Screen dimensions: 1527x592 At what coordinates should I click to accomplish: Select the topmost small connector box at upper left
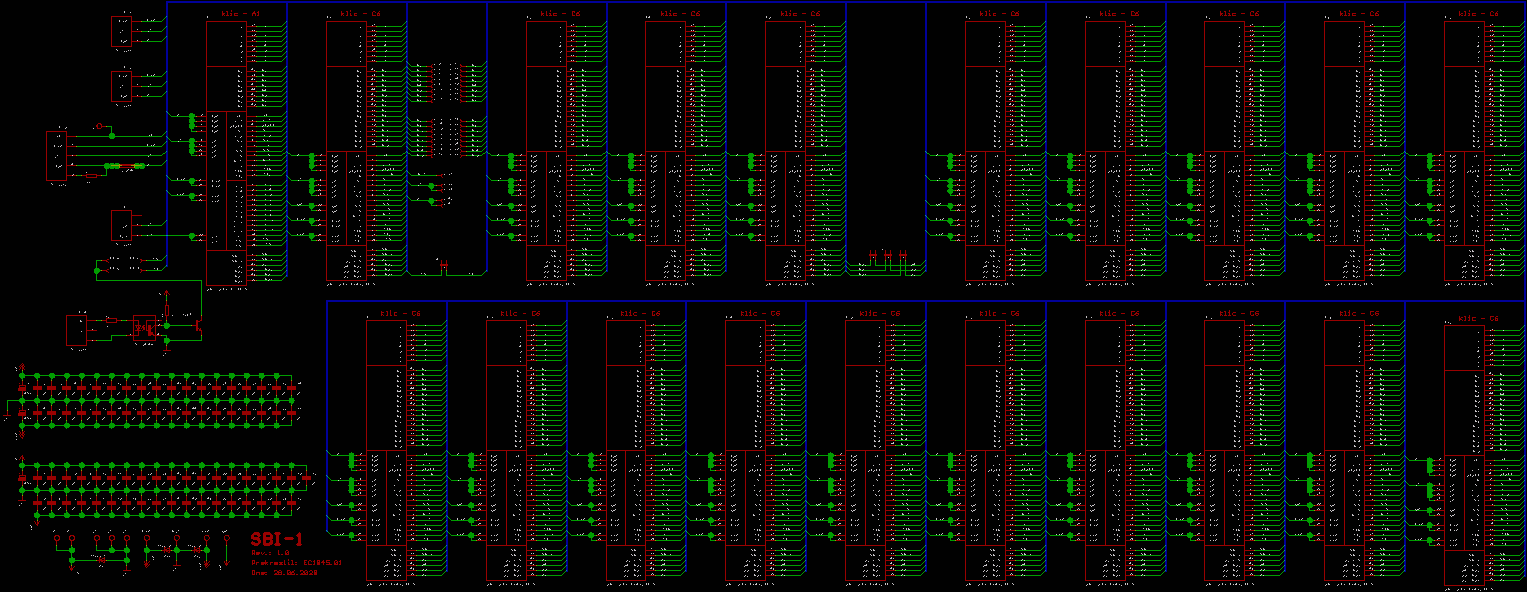click(x=121, y=31)
